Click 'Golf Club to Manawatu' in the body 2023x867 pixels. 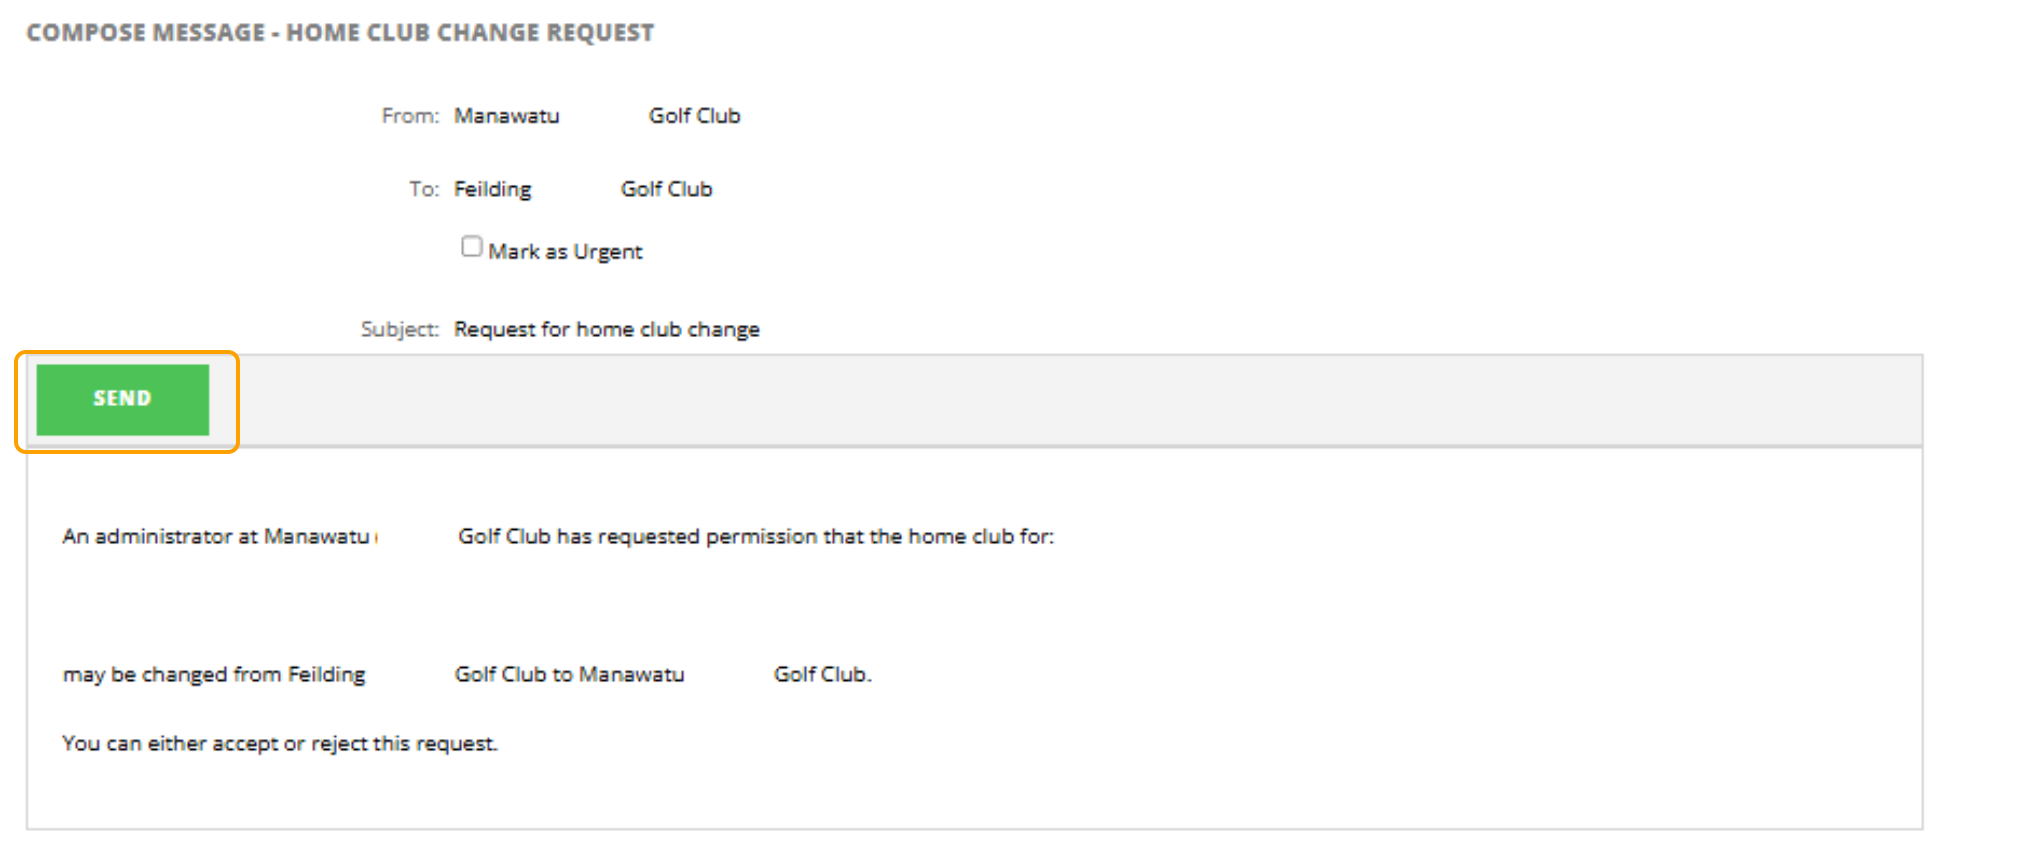pos(569,675)
